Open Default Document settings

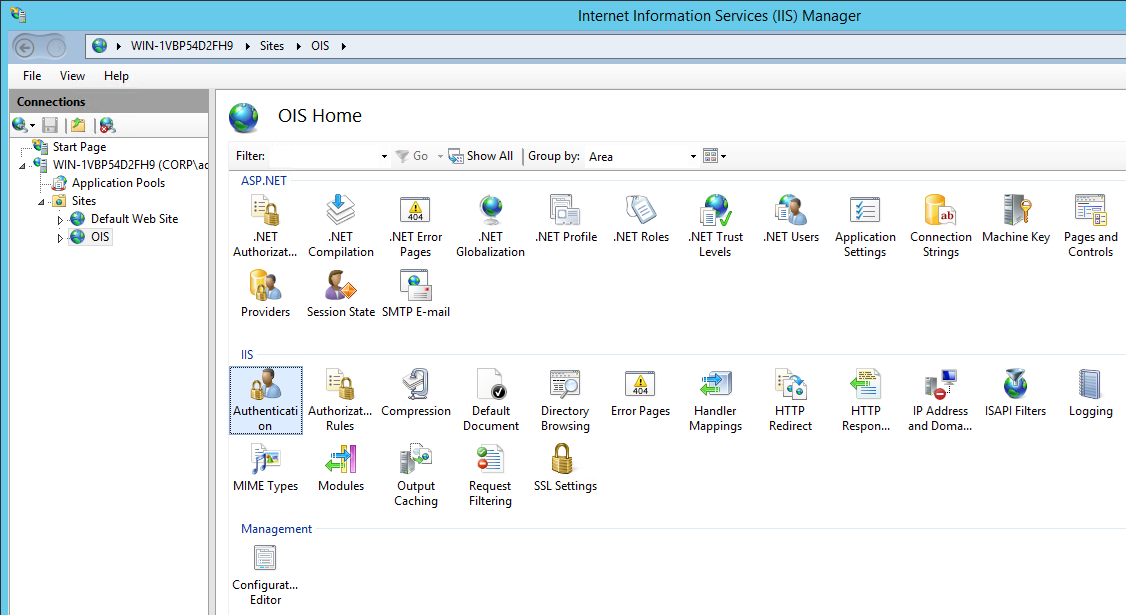pos(490,400)
